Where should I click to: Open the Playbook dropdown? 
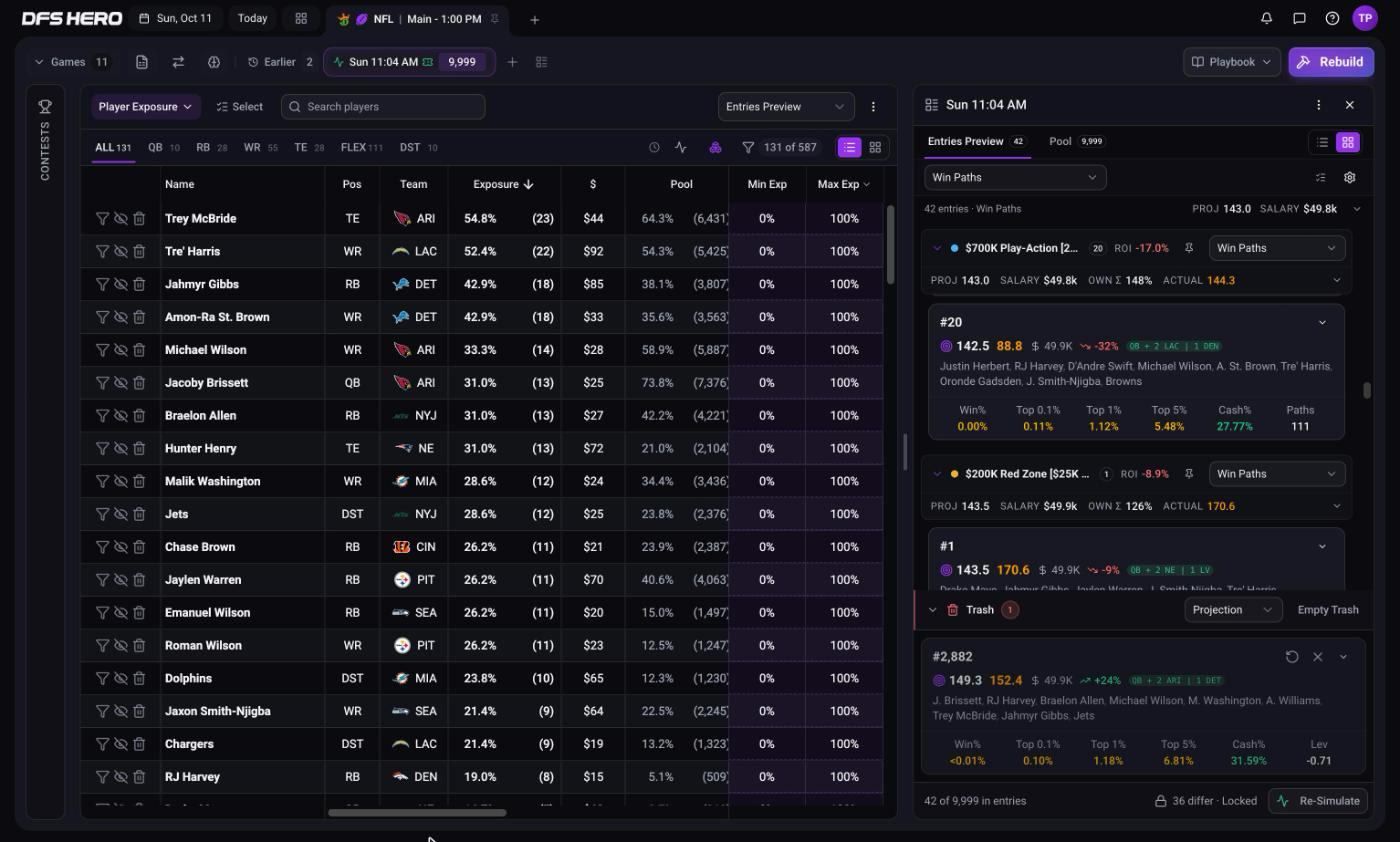pyautogui.click(x=1232, y=62)
